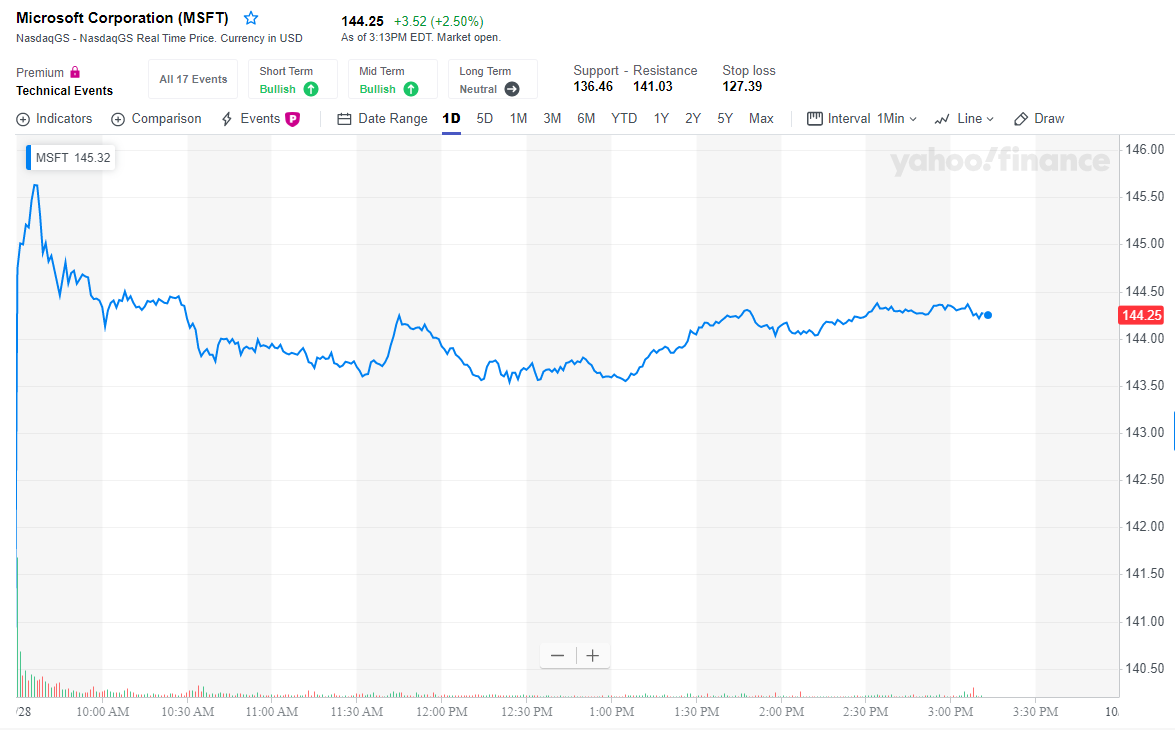Open the Date Range calendar picker
This screenshot has height=730, width=1175.
[x=344, y=119]
